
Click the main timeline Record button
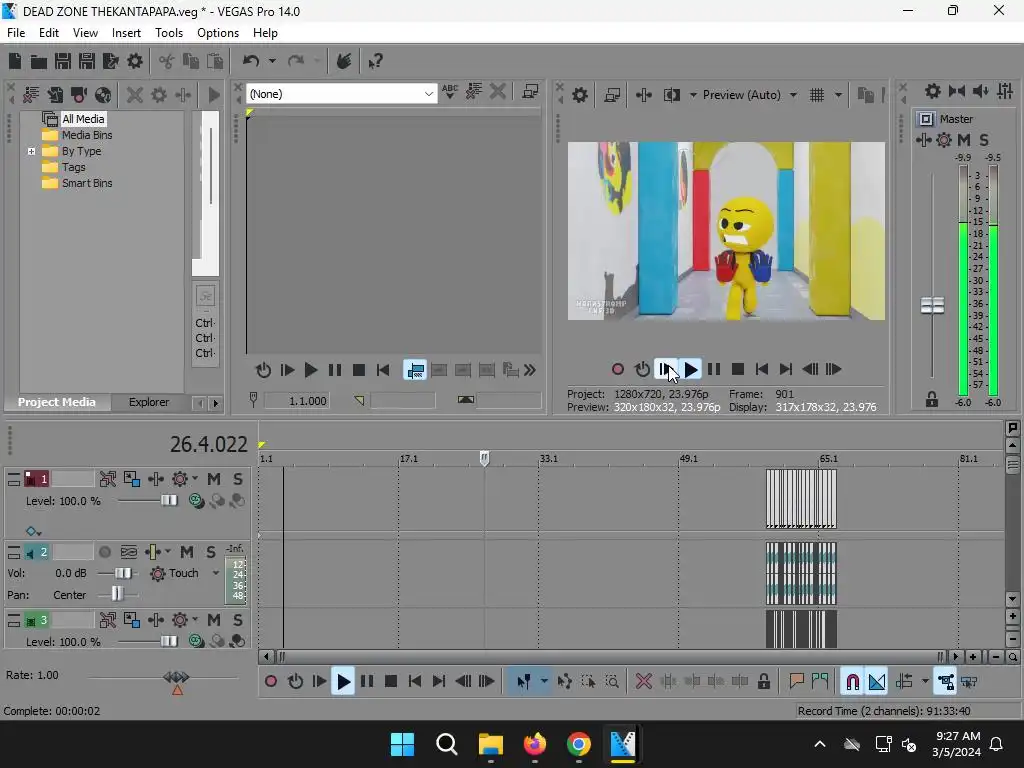(271, 682)
